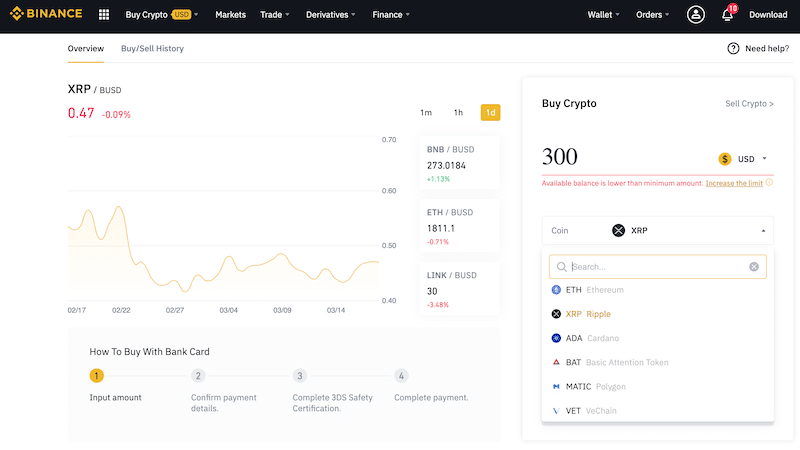
Task: Click the Increase the limit link
Action: click(734, 183)
